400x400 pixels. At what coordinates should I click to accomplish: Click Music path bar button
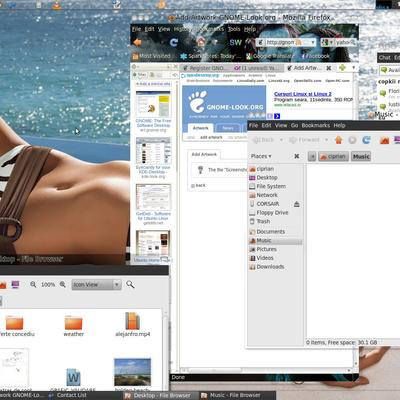coord(361,156)
